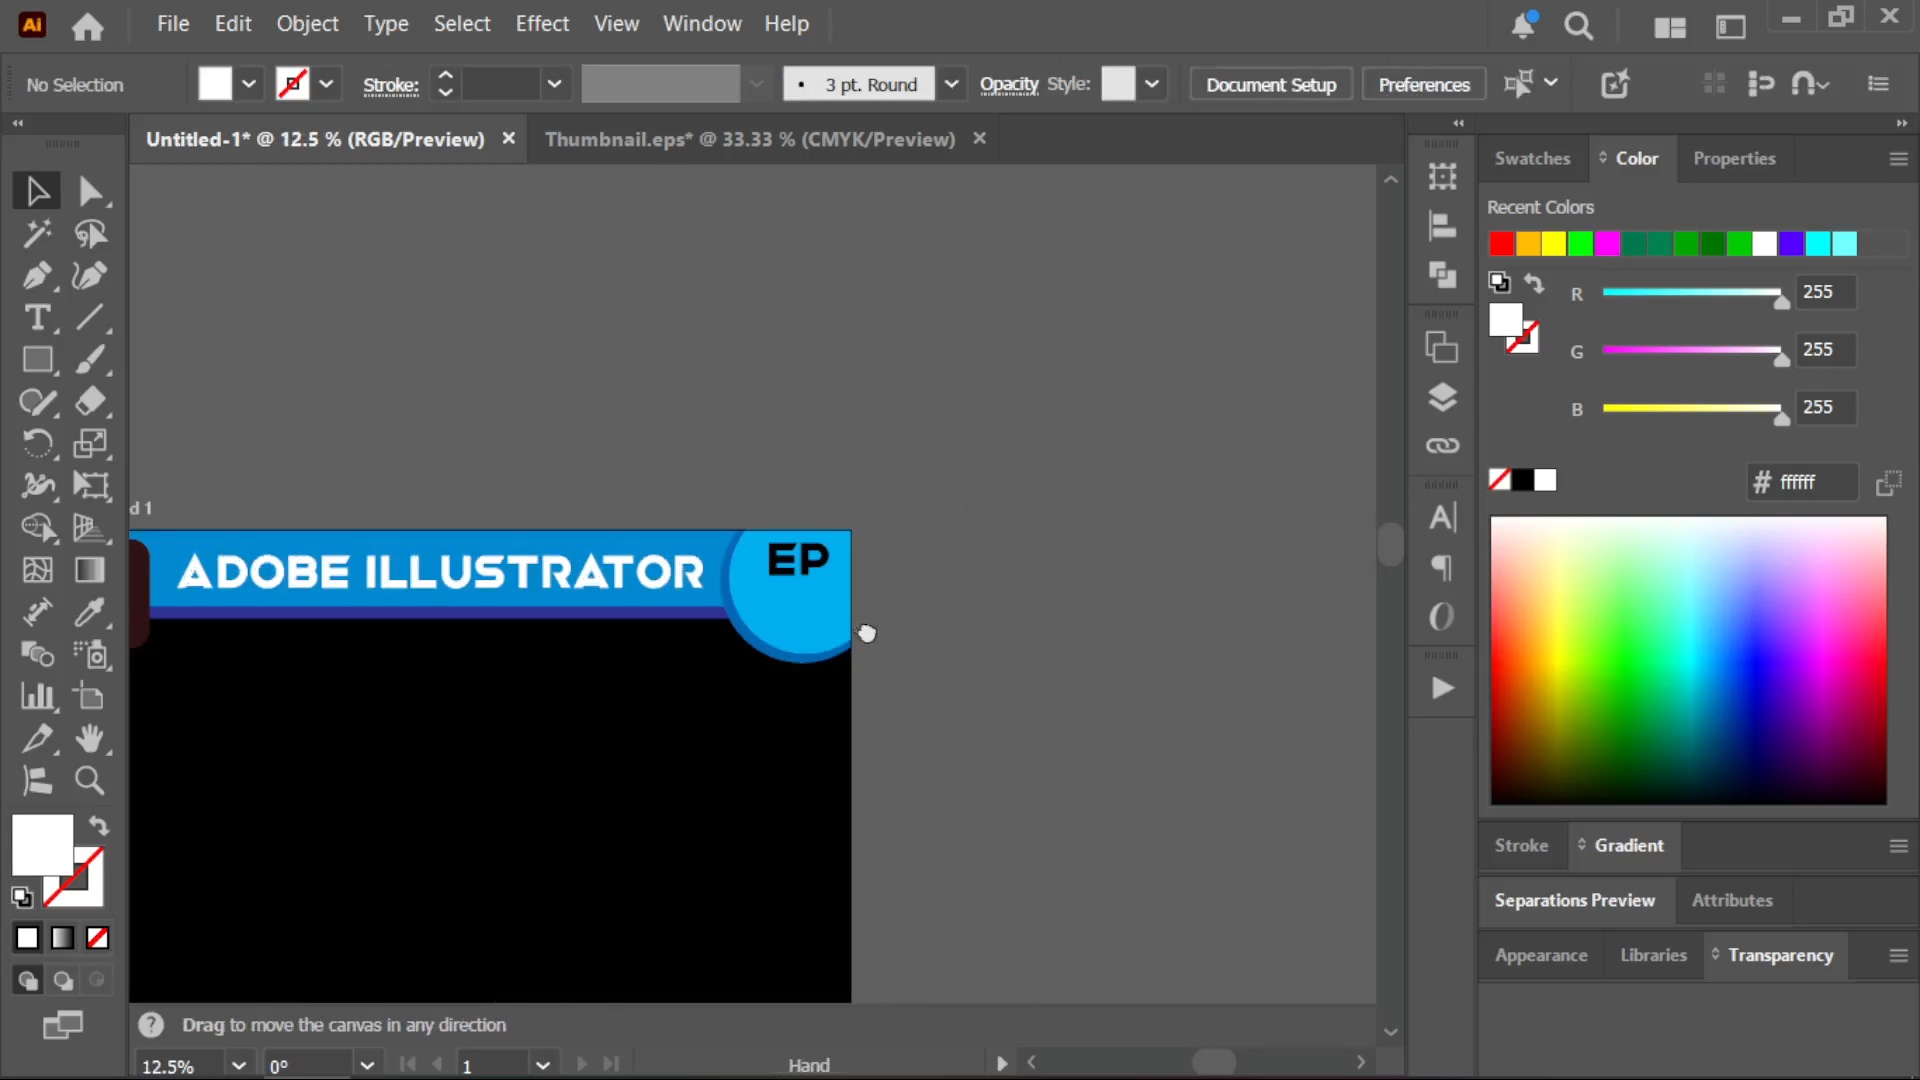
Task: Open the rotate view angle dropdown
Action: point(367,1066)
